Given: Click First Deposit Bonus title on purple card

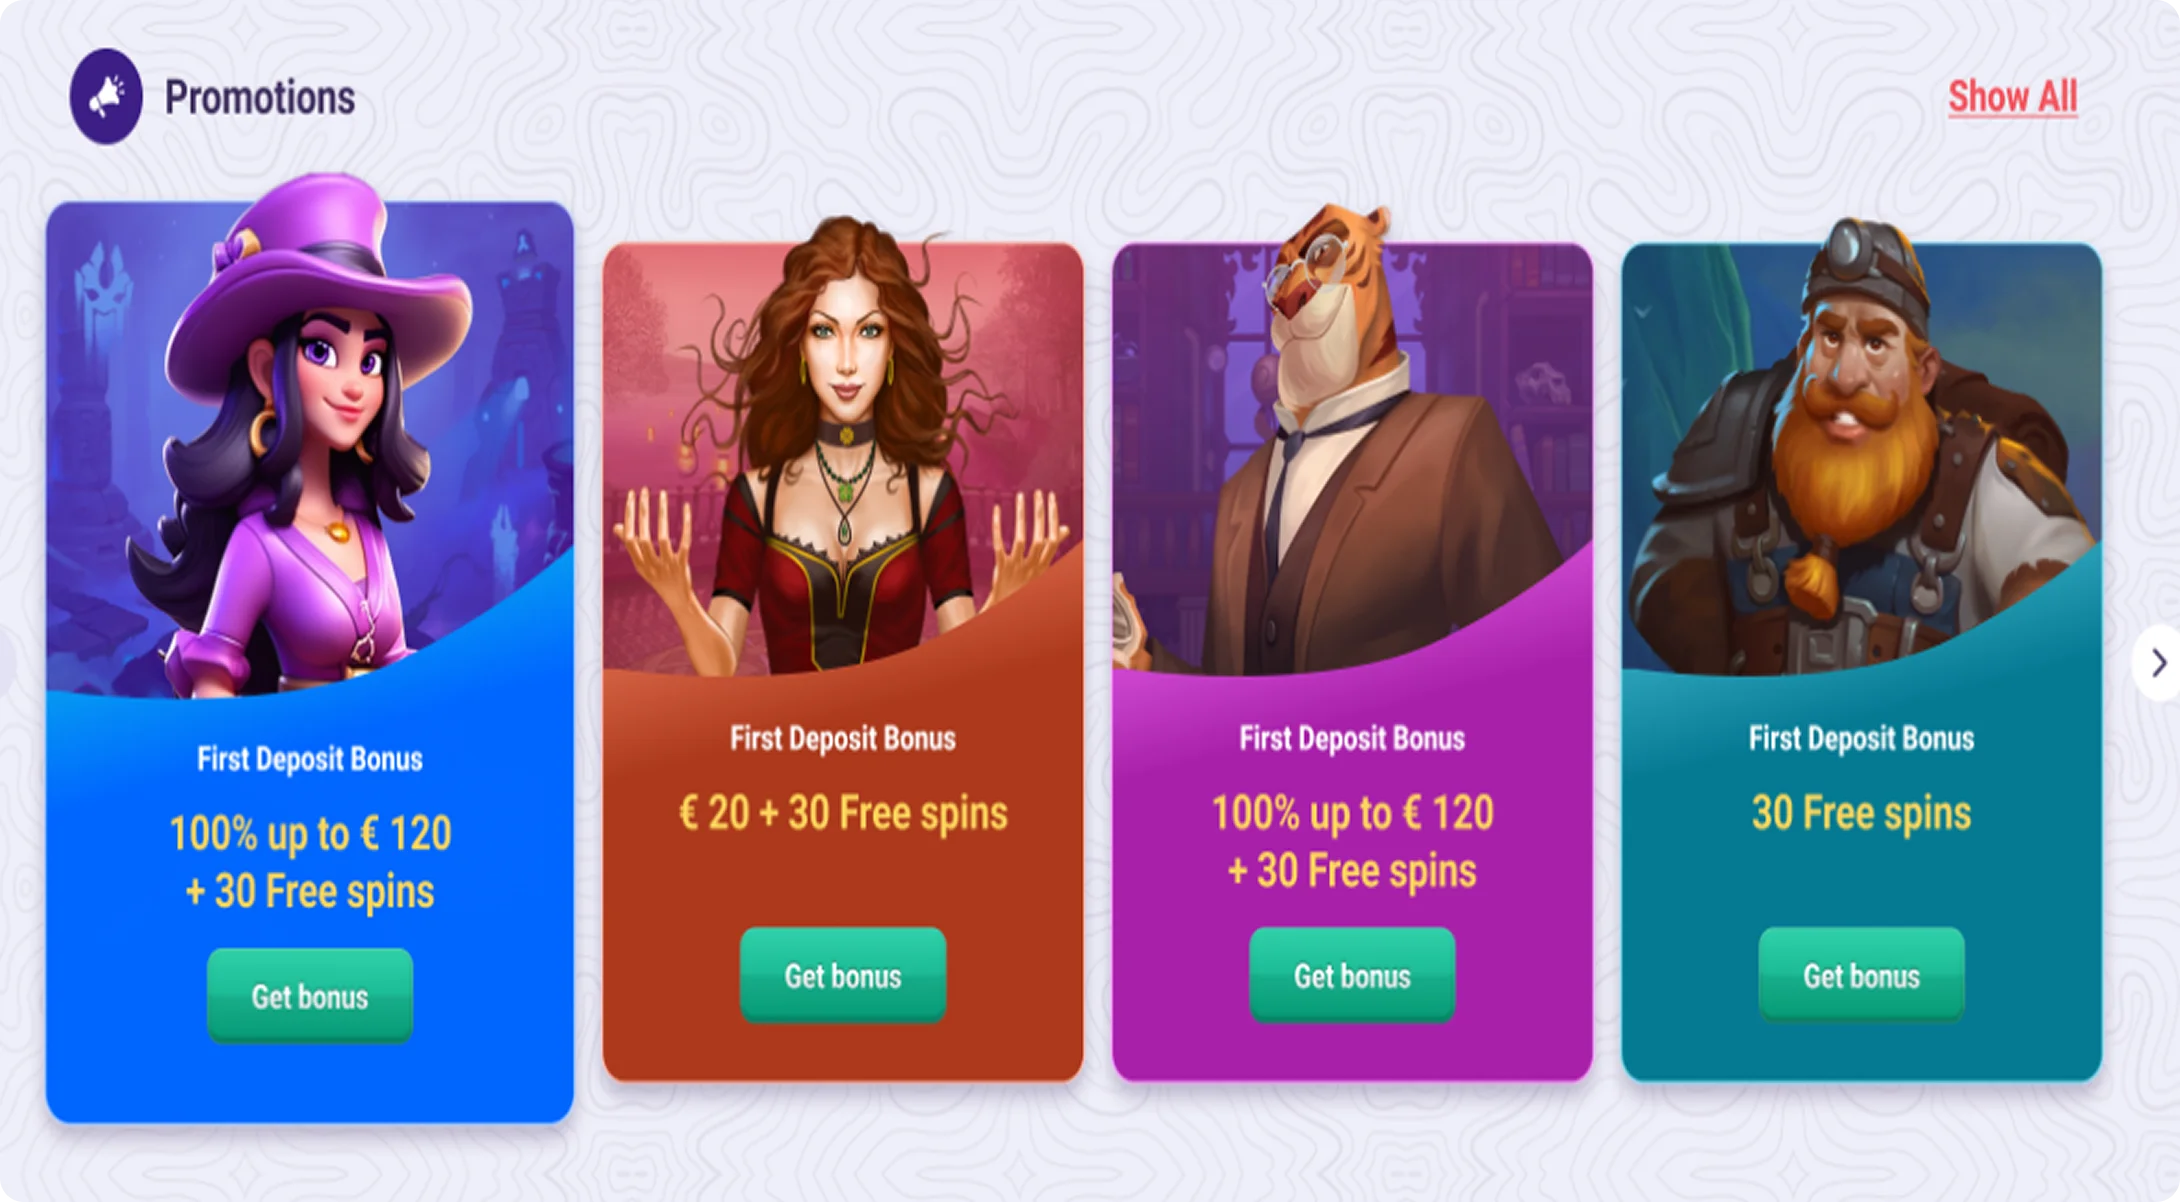Looking at the screenshot, I should (x=1352, y=738).
